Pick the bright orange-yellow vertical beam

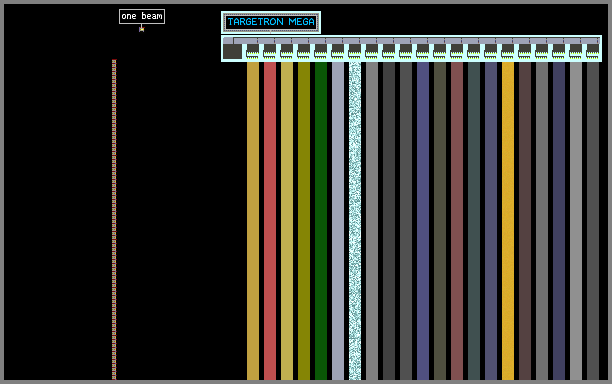(508, 221)
